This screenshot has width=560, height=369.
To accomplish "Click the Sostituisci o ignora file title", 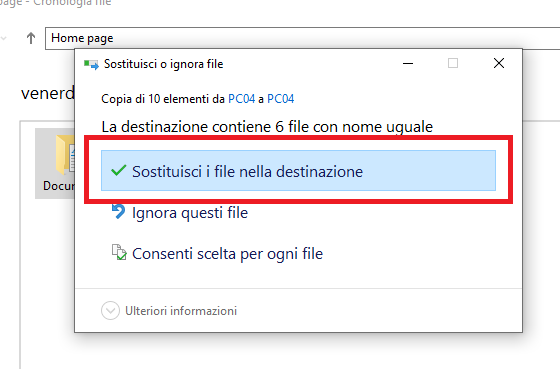I will [x=164, y=64].
